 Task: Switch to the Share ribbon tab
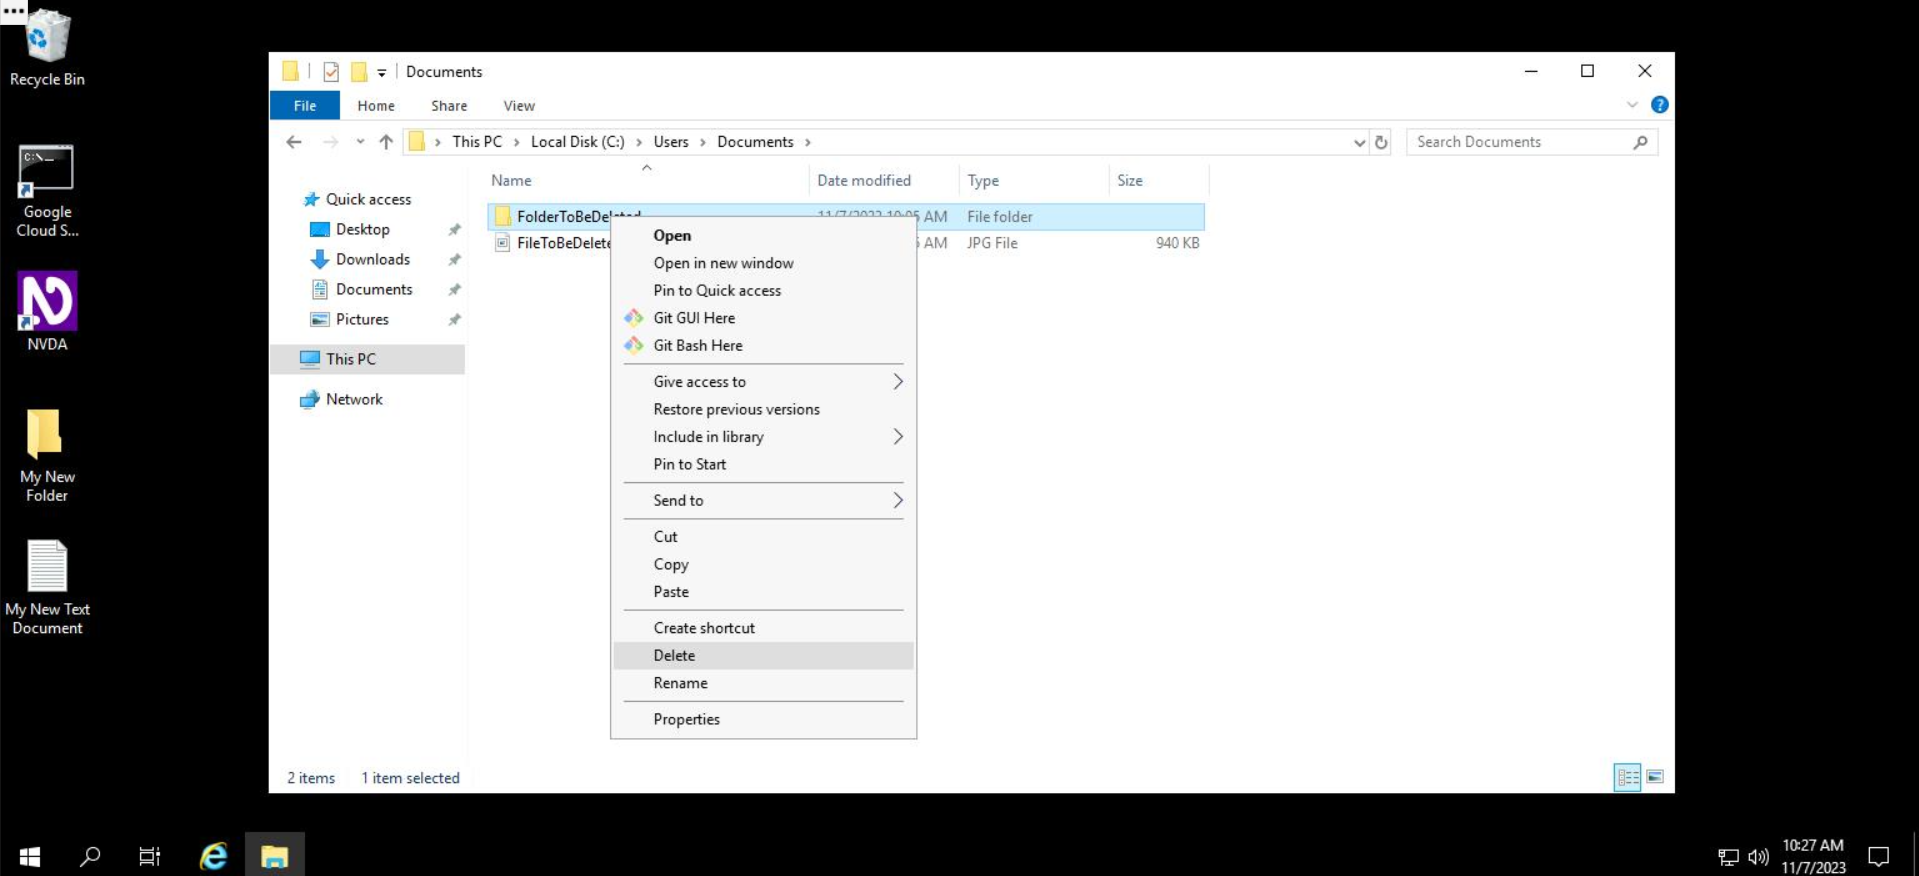[449, 105]
